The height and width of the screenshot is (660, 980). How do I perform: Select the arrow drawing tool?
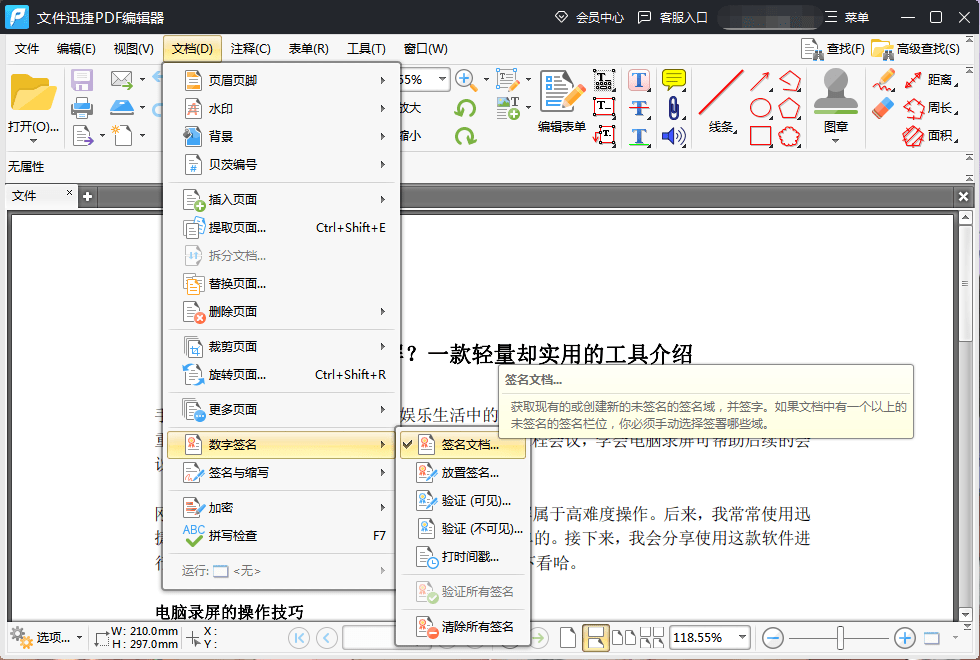tap(760, 81)
